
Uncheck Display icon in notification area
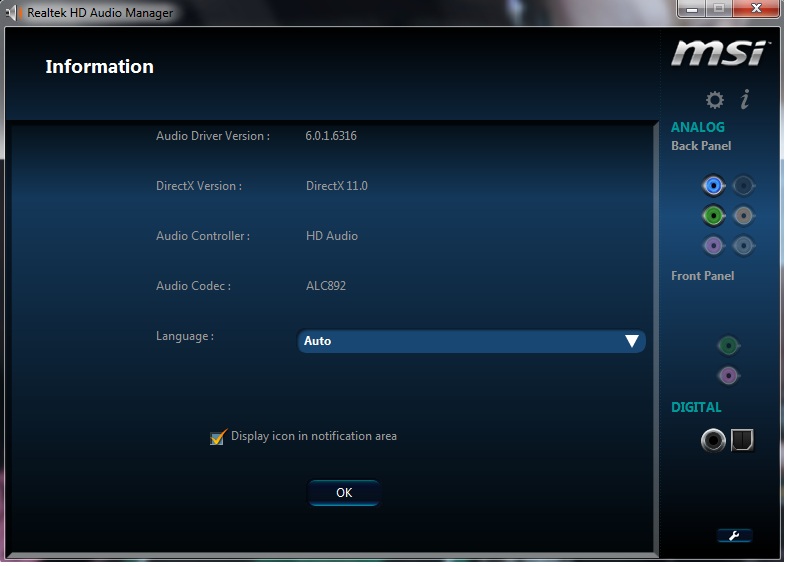pos(217,437)
